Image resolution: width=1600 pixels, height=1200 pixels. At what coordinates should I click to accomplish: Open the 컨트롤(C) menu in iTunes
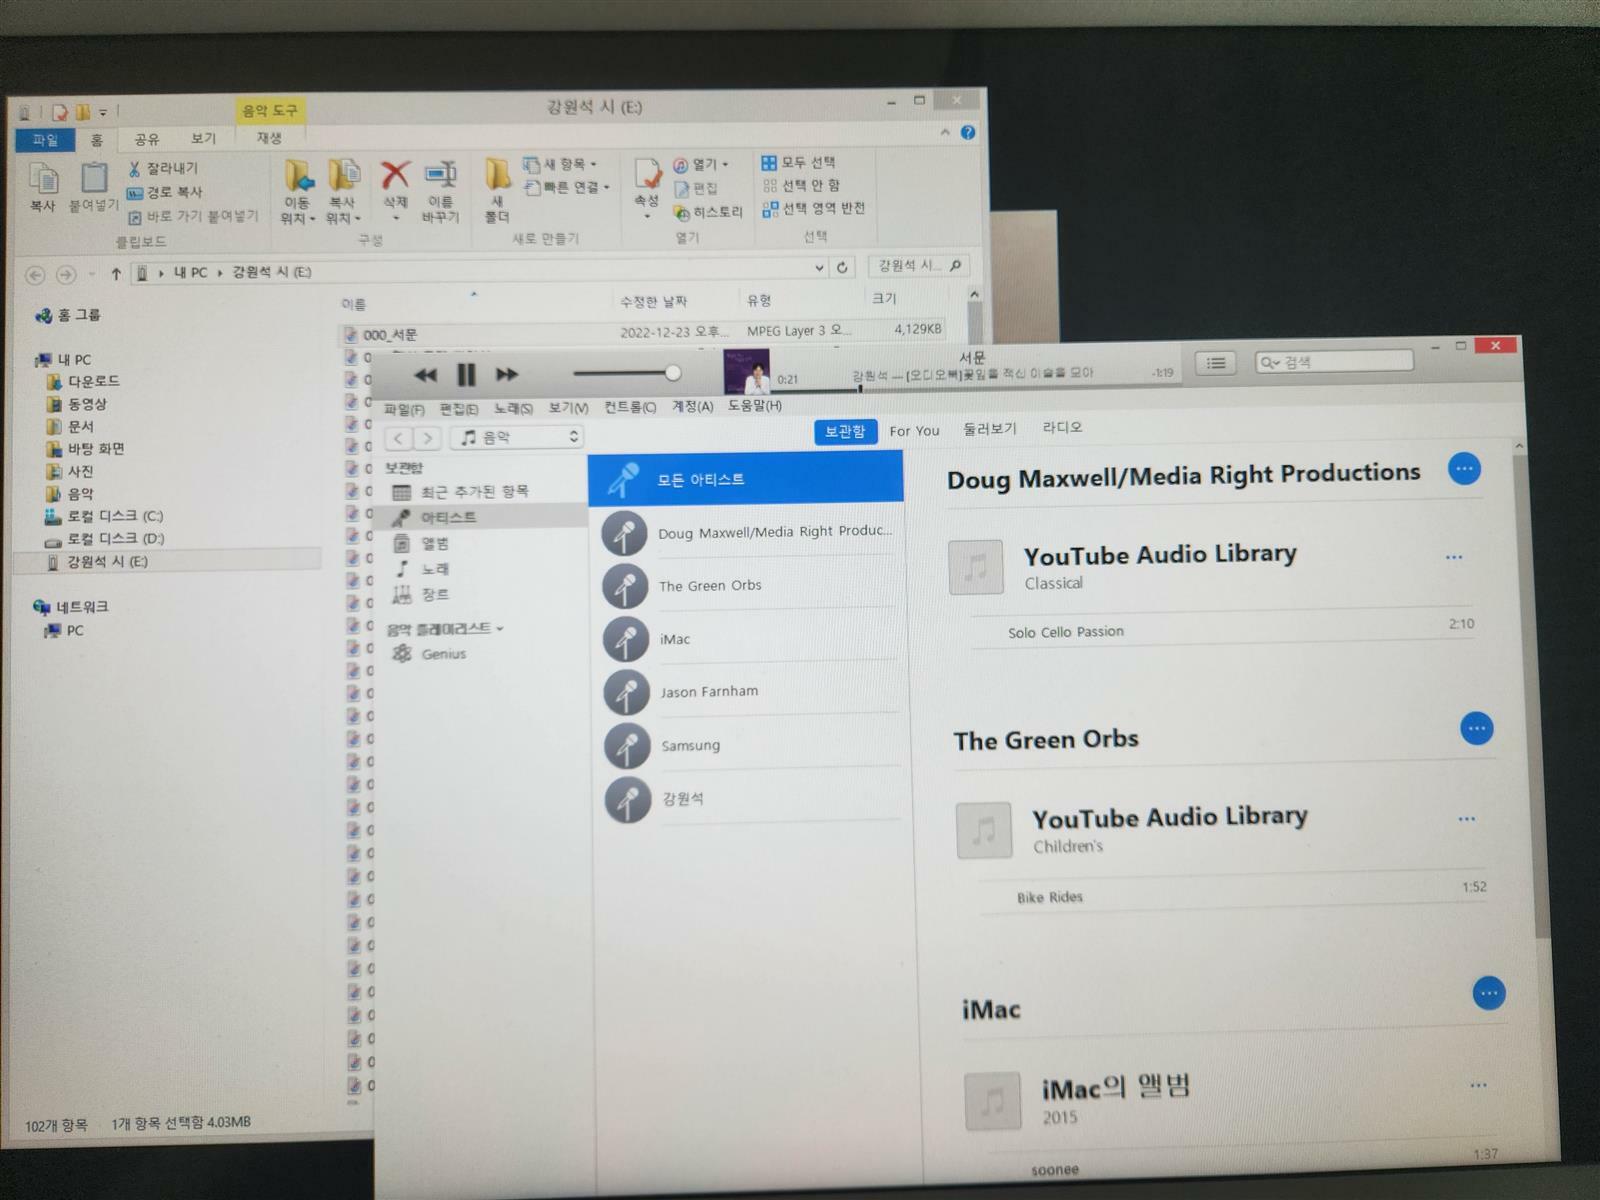630,407
